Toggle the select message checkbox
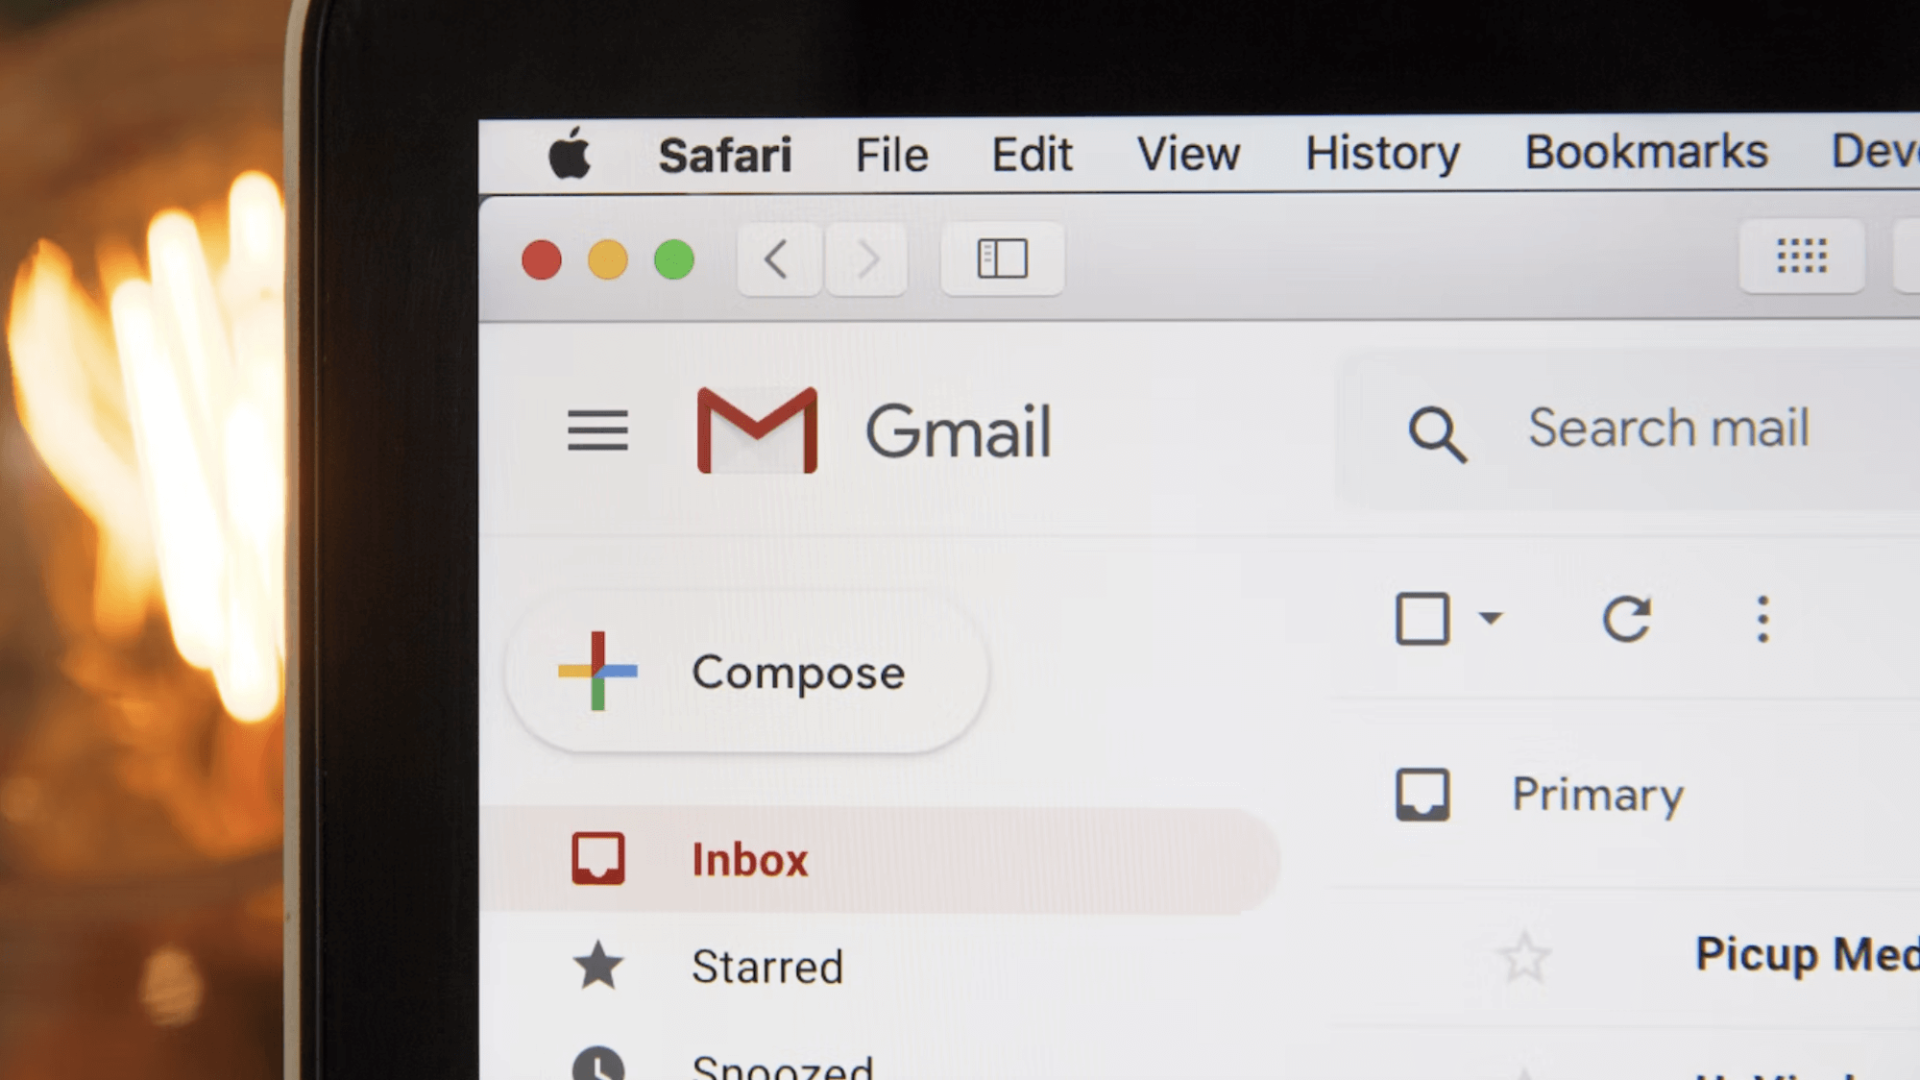The image size is (1920, 1080). (1424, 620)
